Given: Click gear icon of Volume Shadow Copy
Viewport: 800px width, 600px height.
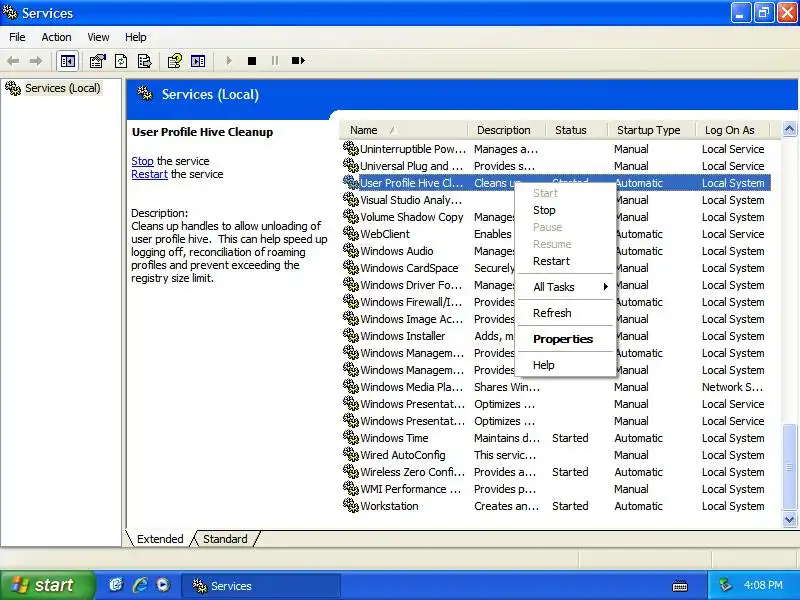Looking at the screenshot, I should point(351,217).
